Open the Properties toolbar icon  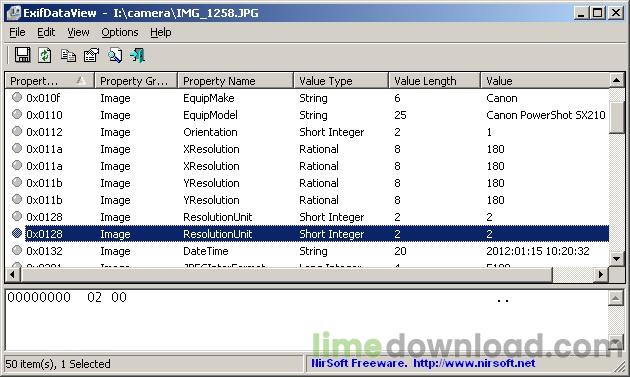coord(91,55)
